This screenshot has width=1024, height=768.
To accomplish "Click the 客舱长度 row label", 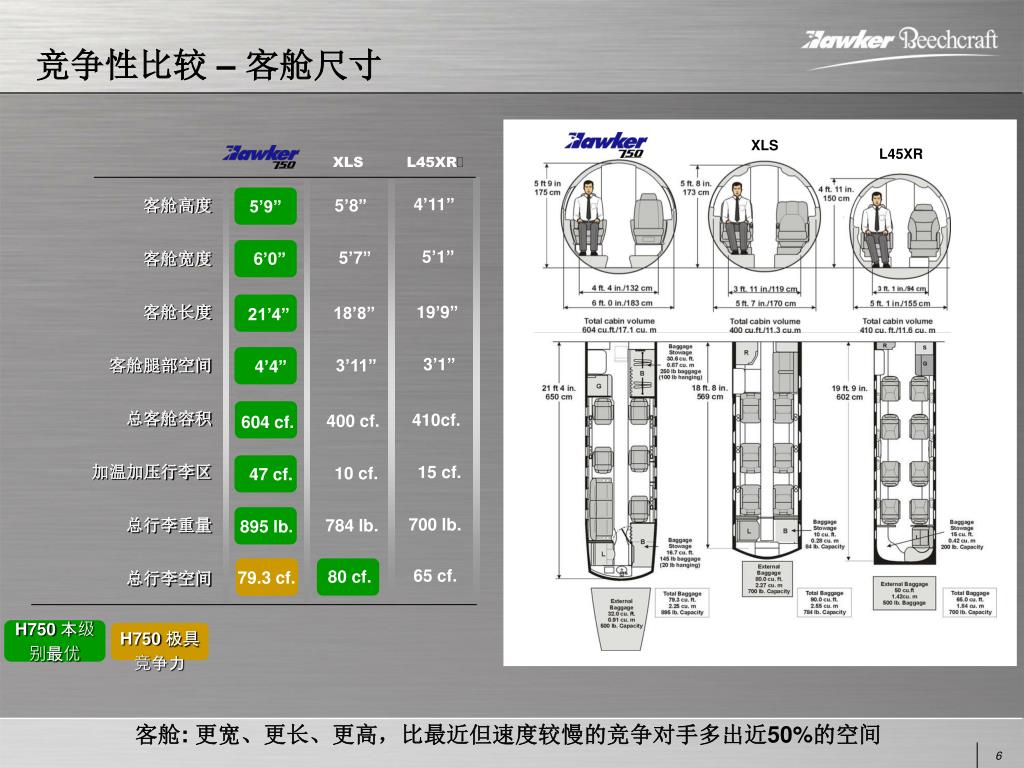I will 178,312.
